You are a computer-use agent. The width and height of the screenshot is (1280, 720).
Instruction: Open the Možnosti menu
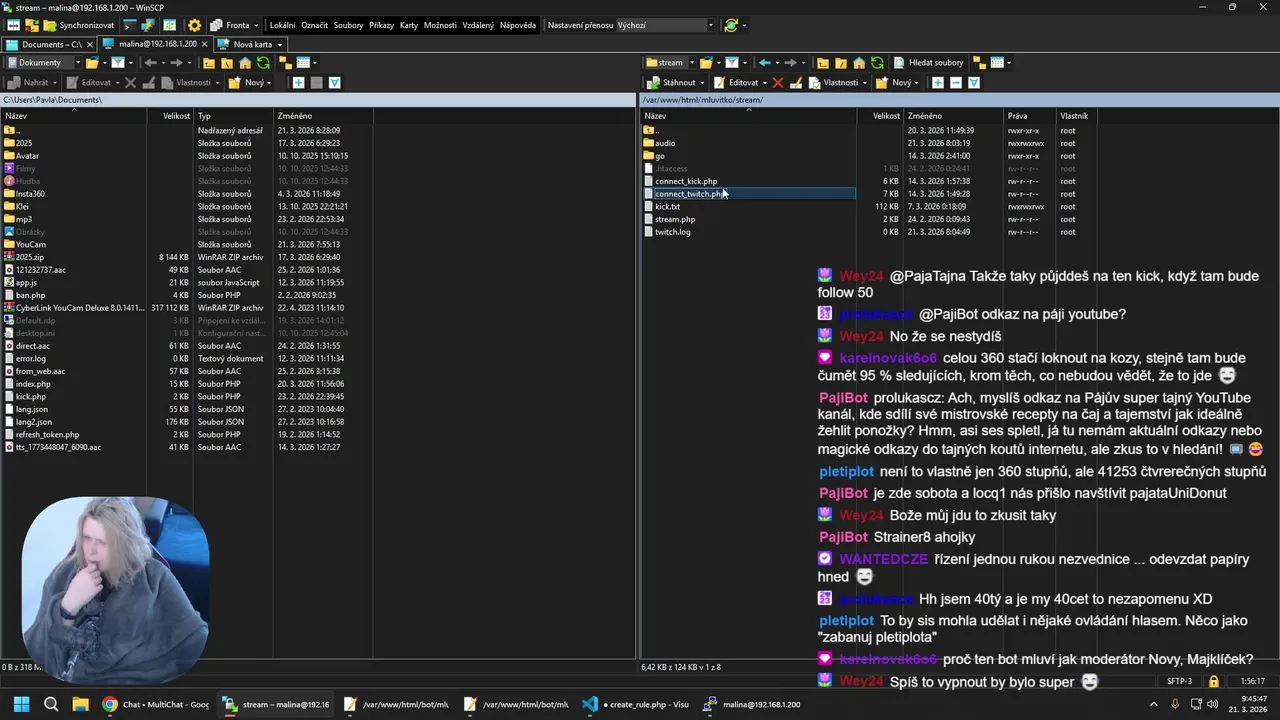click(440, 25)
